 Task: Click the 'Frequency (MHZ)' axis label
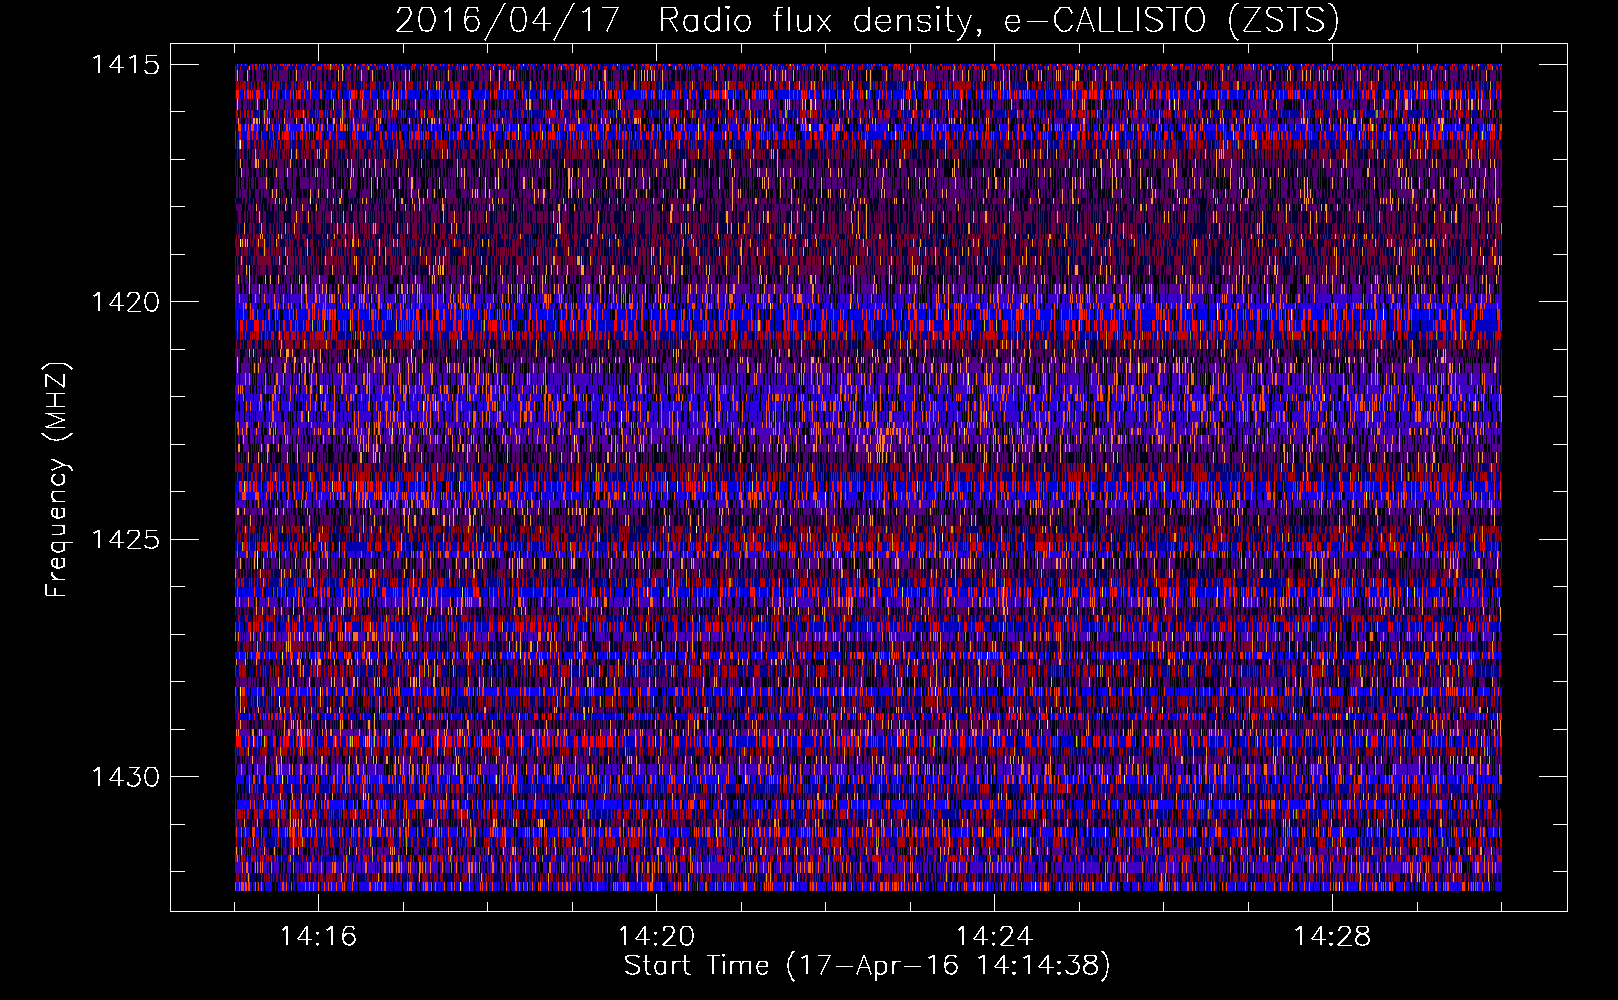tap(56, 480)
